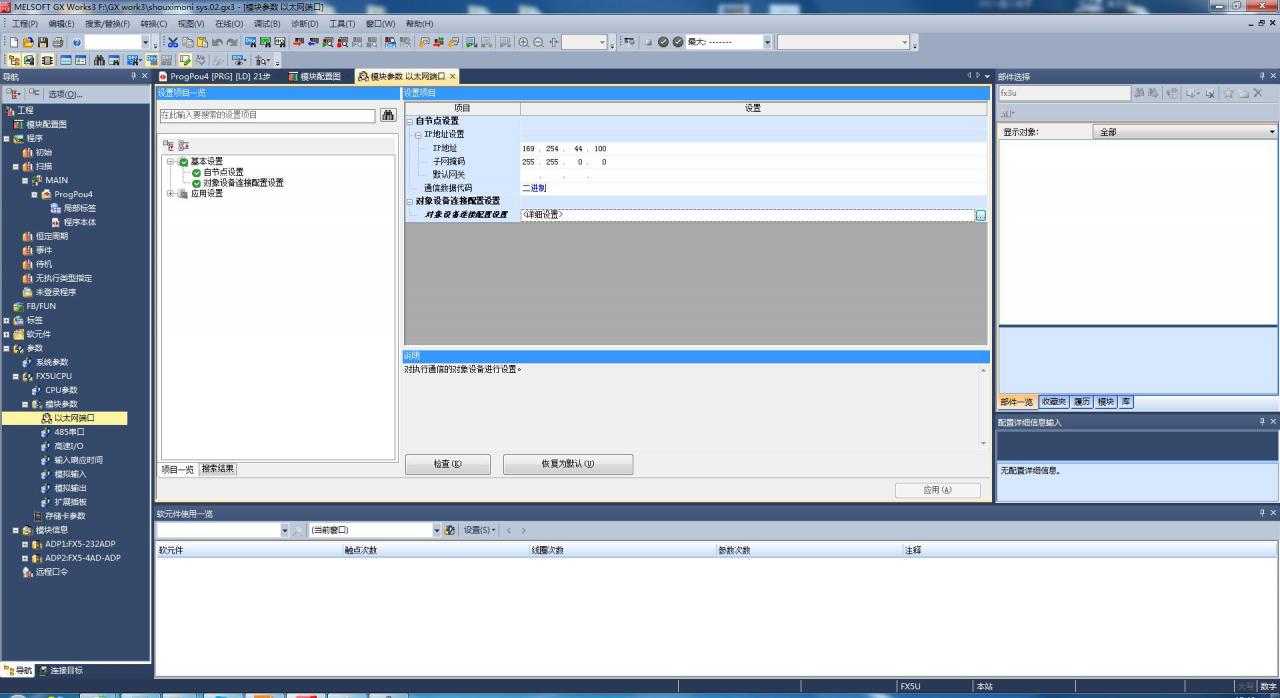1280x698 pixels.
Task: Click the binoculars search icon beside the settings search field
Action: coord(388,115)
